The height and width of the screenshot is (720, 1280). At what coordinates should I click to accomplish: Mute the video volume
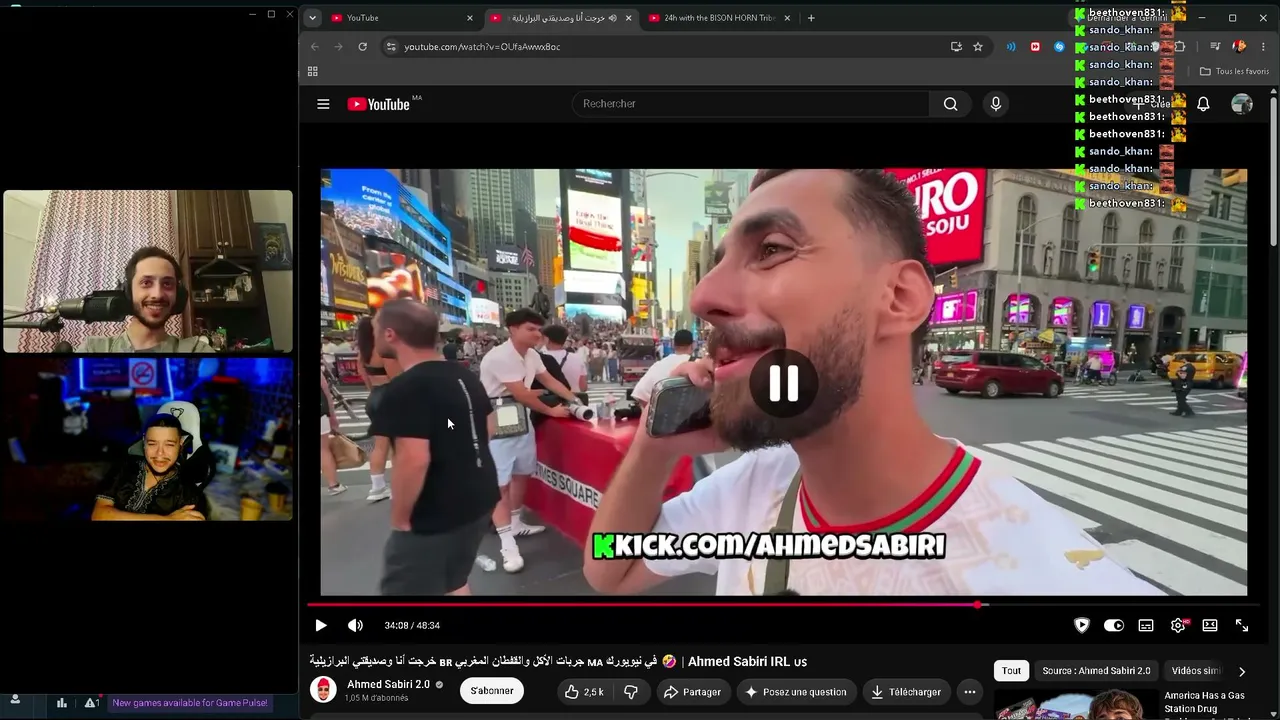[x=355, y=626]
